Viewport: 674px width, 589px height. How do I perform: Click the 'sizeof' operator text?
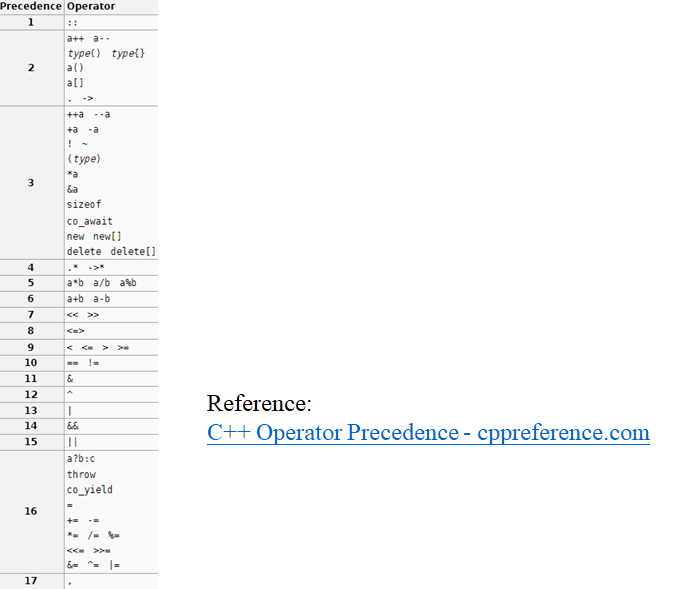tap(84, 205)
